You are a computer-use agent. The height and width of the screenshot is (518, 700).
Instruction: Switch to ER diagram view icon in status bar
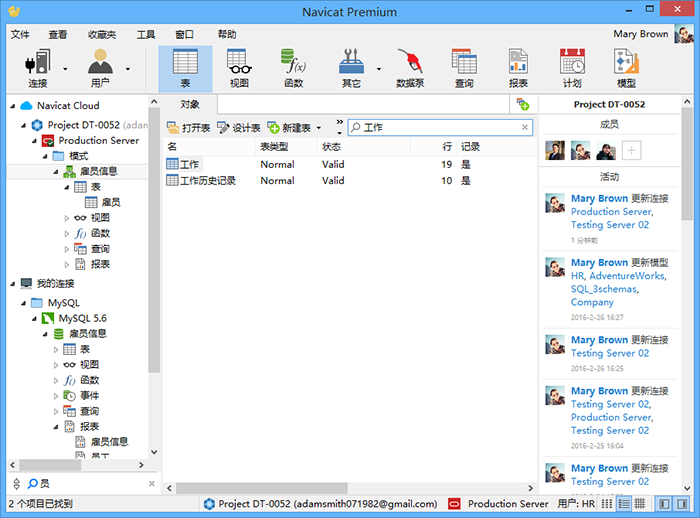coord(640,504)
